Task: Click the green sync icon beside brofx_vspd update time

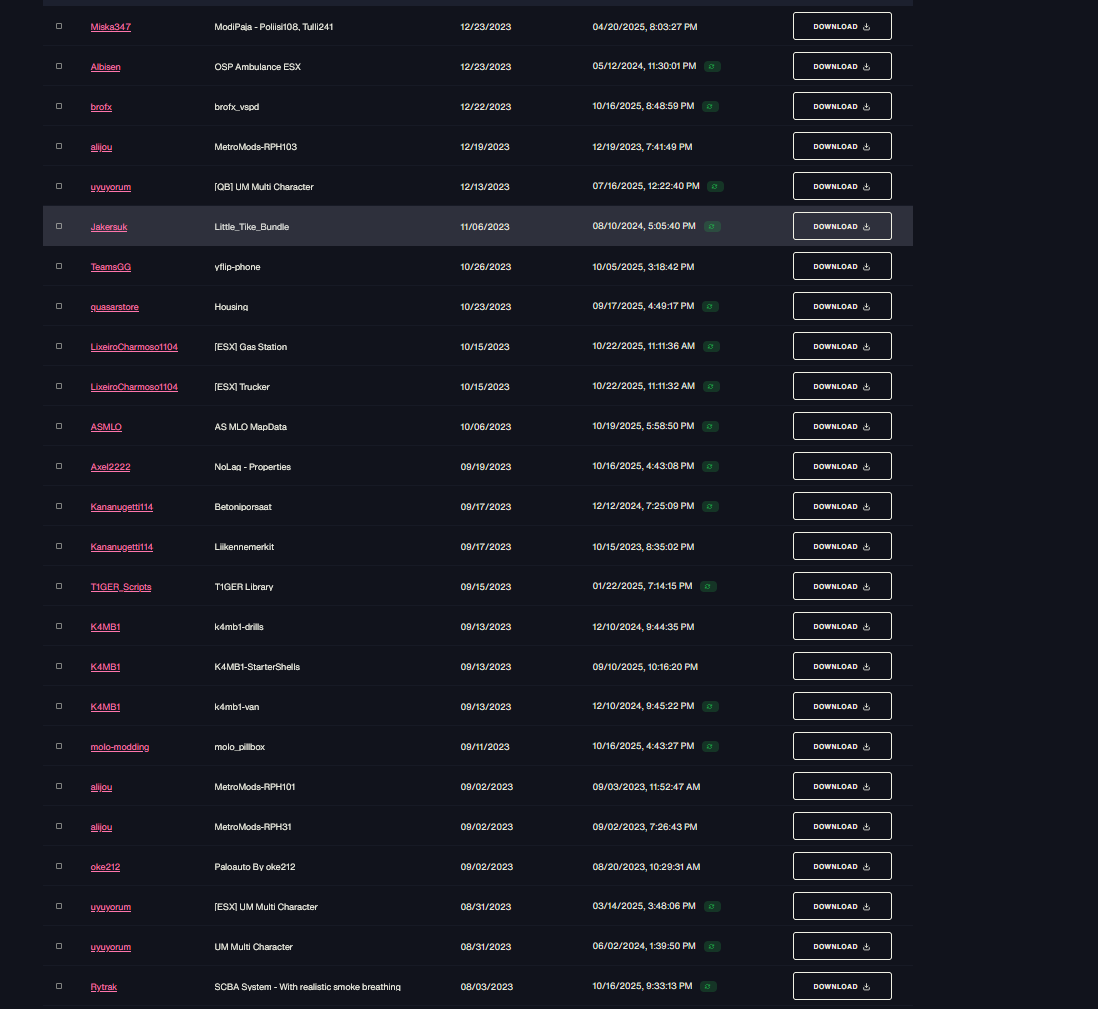Action: pyautogui.click(x=710, y=106)
